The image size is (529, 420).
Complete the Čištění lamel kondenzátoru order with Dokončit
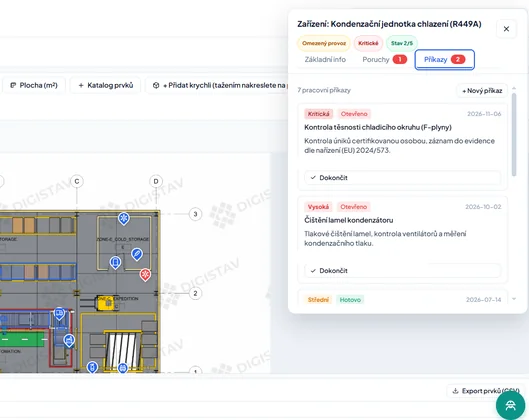(x=402, y=271)
